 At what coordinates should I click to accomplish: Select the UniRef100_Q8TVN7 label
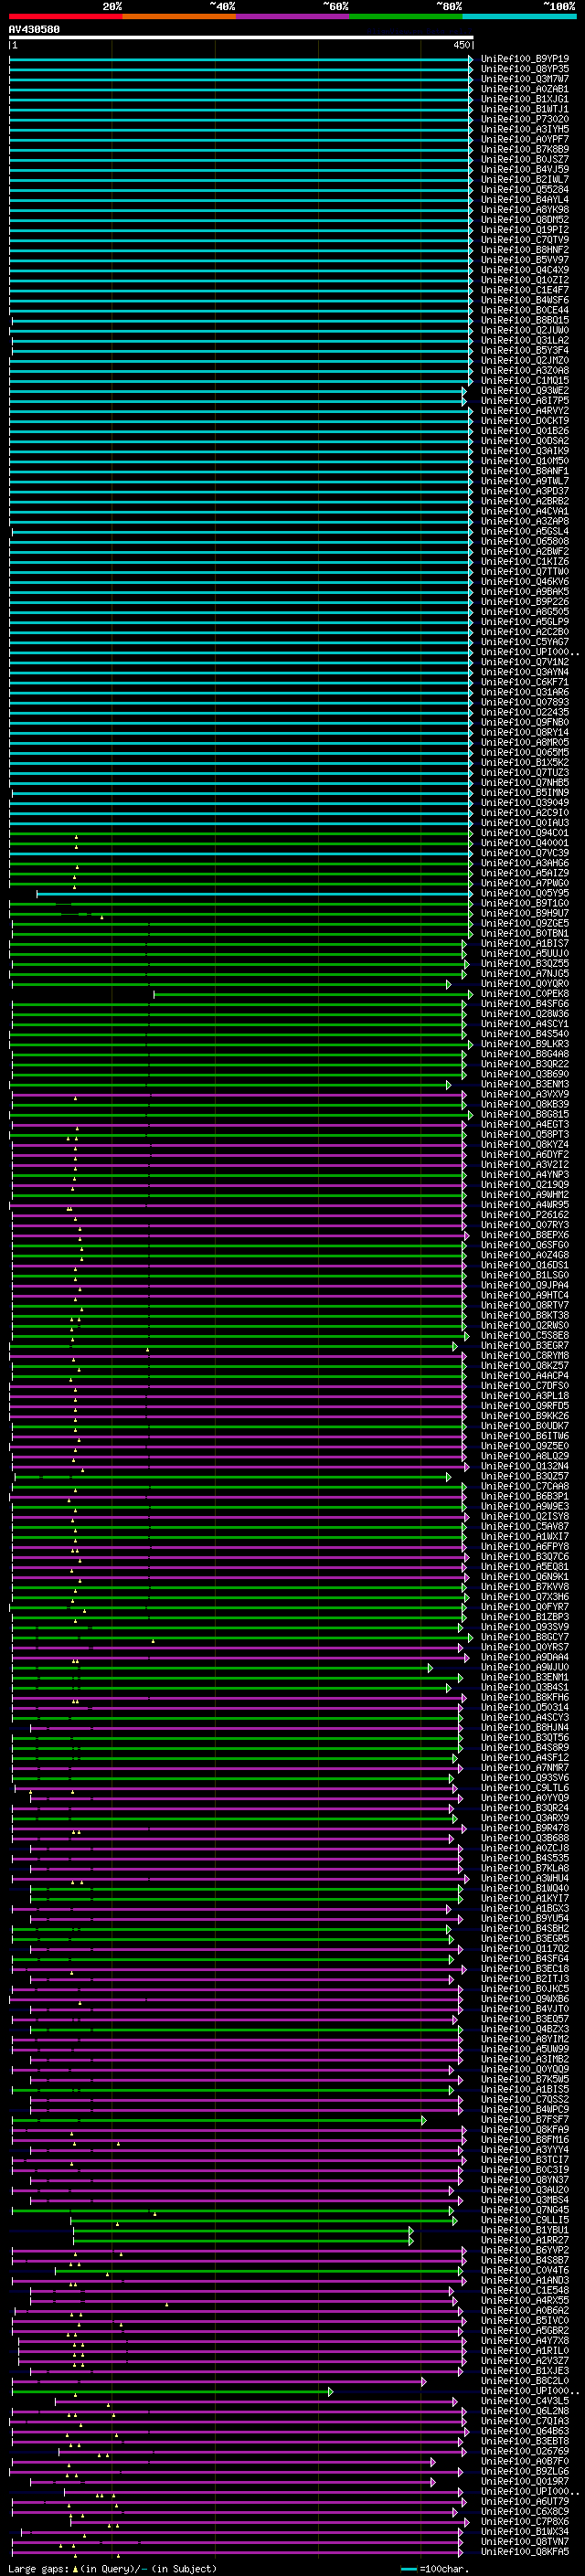525,2541
